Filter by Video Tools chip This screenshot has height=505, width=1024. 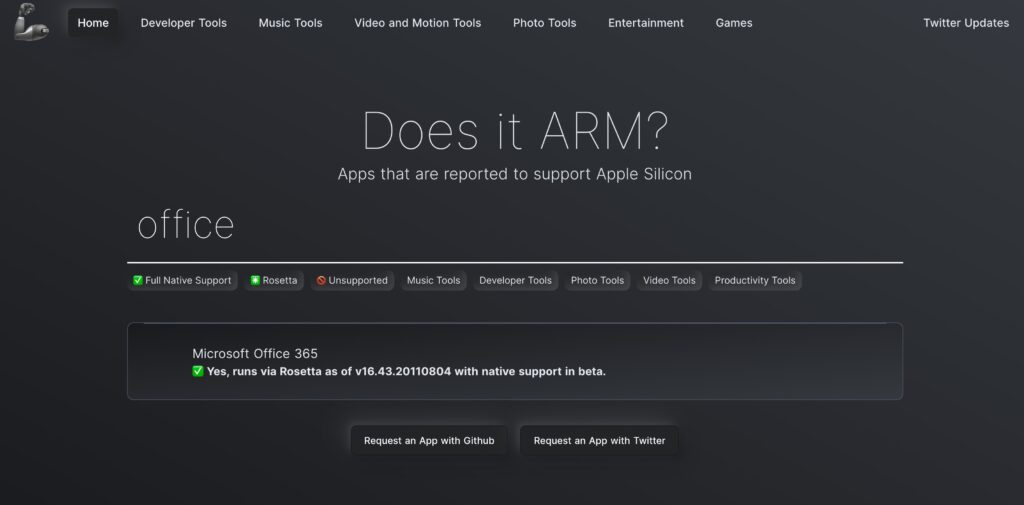coord(669,280)
